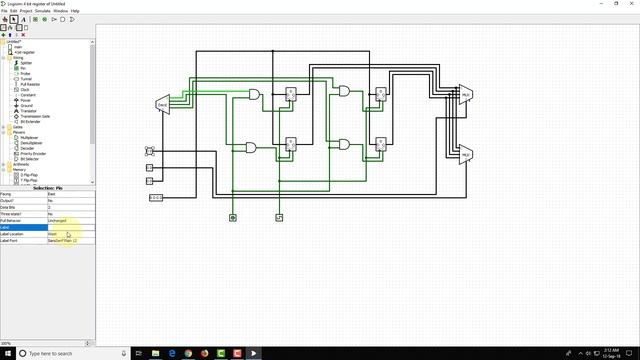Change Pull Behavior value Unchanged
Image resolution: width=640 pixels, height=360 pixels.
71,221
